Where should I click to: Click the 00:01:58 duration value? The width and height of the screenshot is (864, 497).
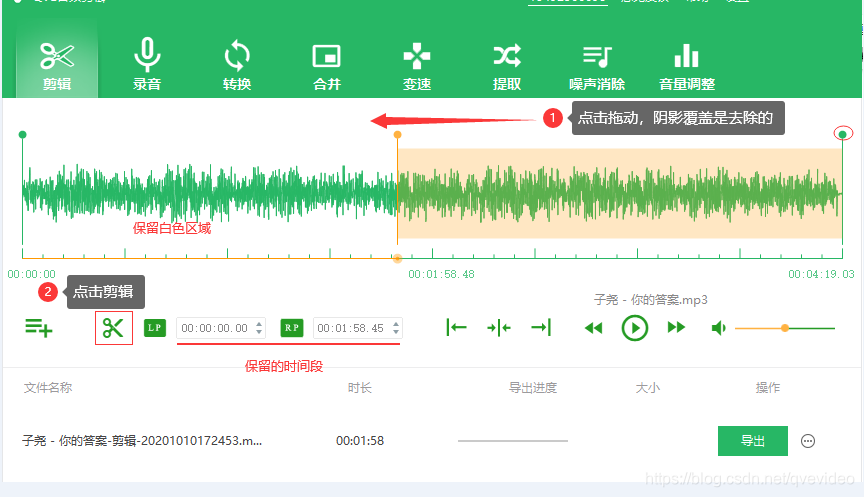pyautogui.click(x=360, y=441)
